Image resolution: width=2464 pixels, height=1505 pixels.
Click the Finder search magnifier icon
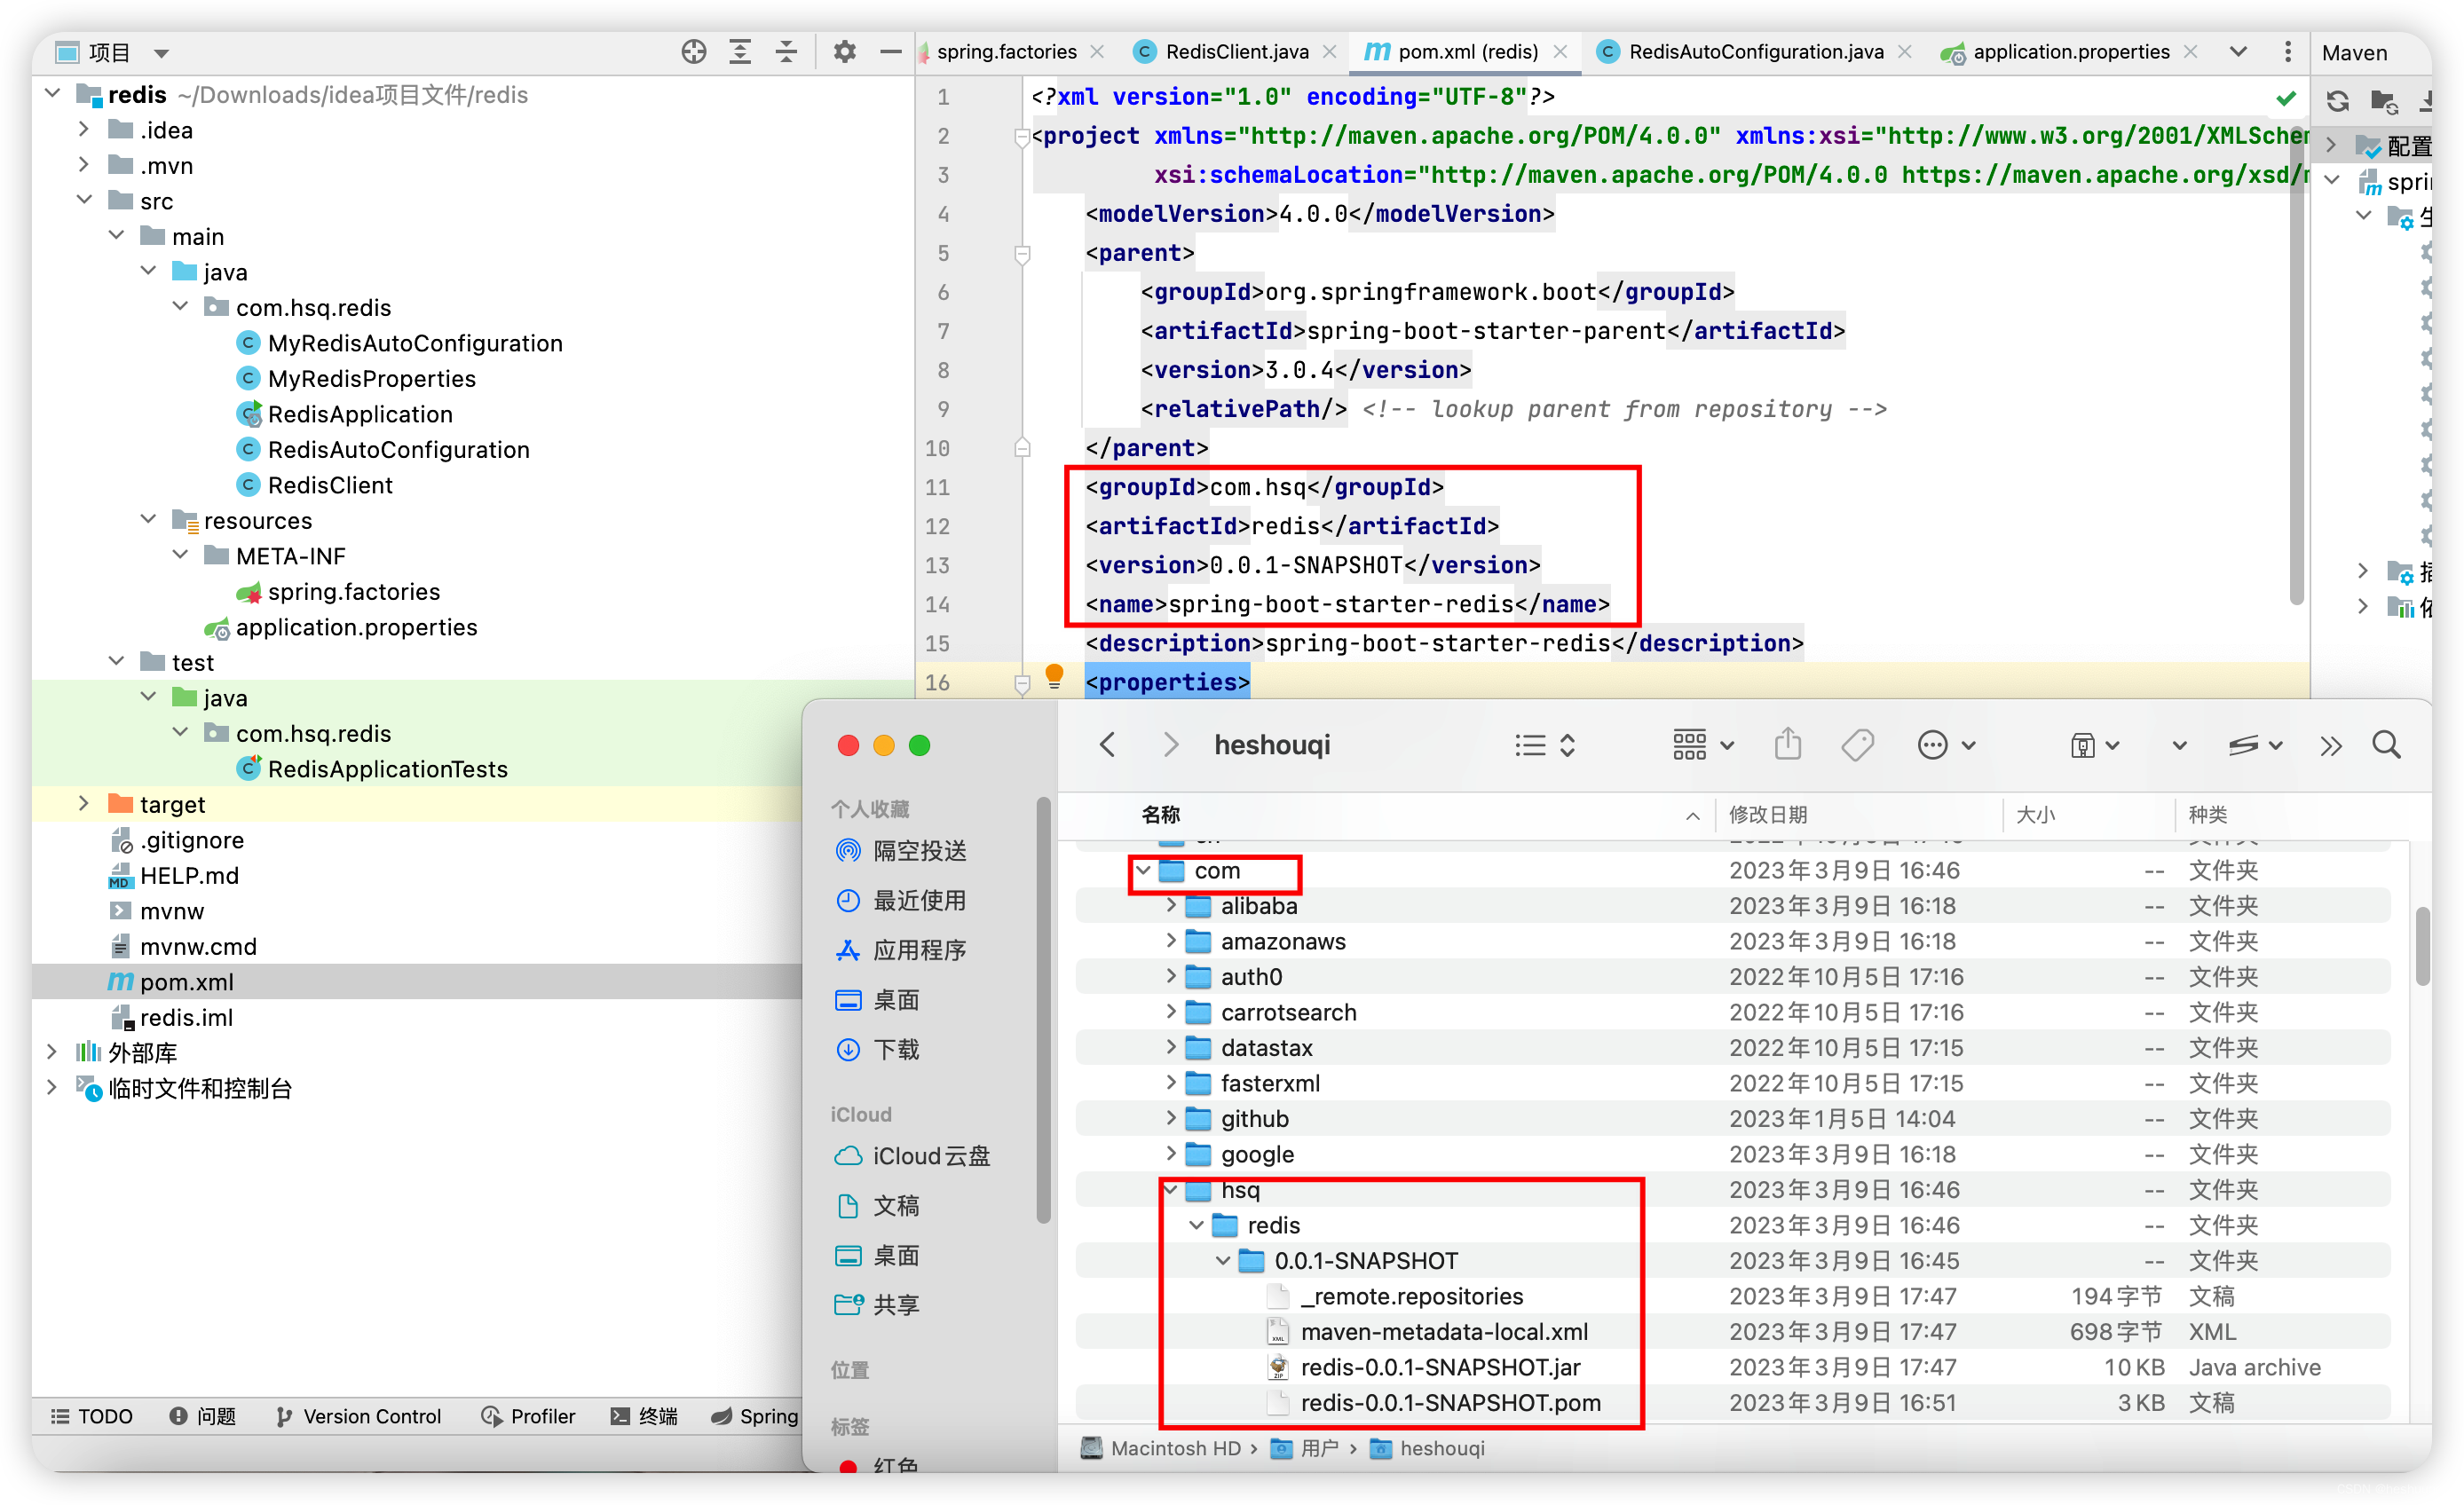tap(2386, 745)
